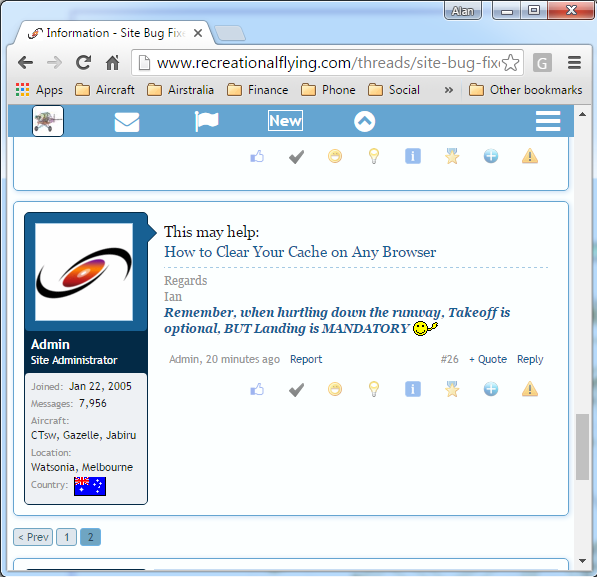The width and height of the screenshot is (597, 577).
Task: Click the New posts icon
Action: [x=285, y=121]
